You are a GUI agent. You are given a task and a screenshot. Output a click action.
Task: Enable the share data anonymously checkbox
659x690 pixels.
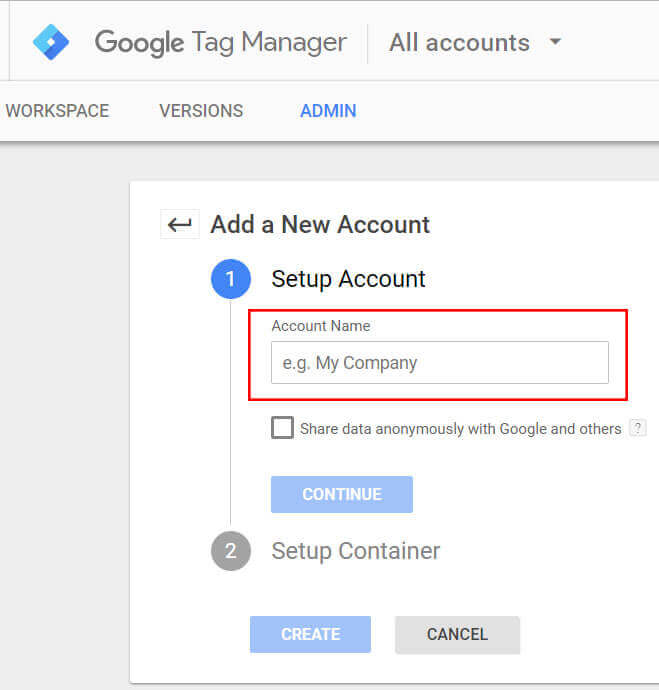[x=282, y=428]
